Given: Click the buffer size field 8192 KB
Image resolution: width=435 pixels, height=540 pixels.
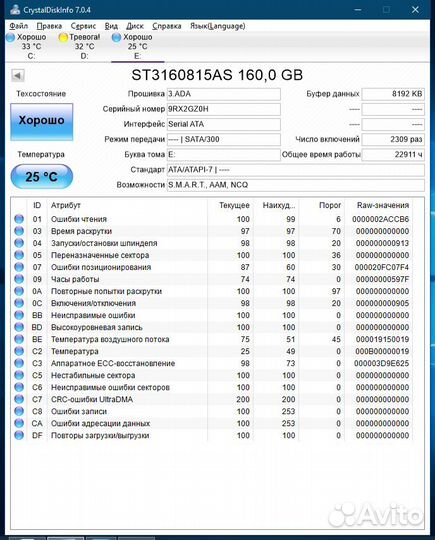Looking at the screenshot, I should (x=393, y=94).
